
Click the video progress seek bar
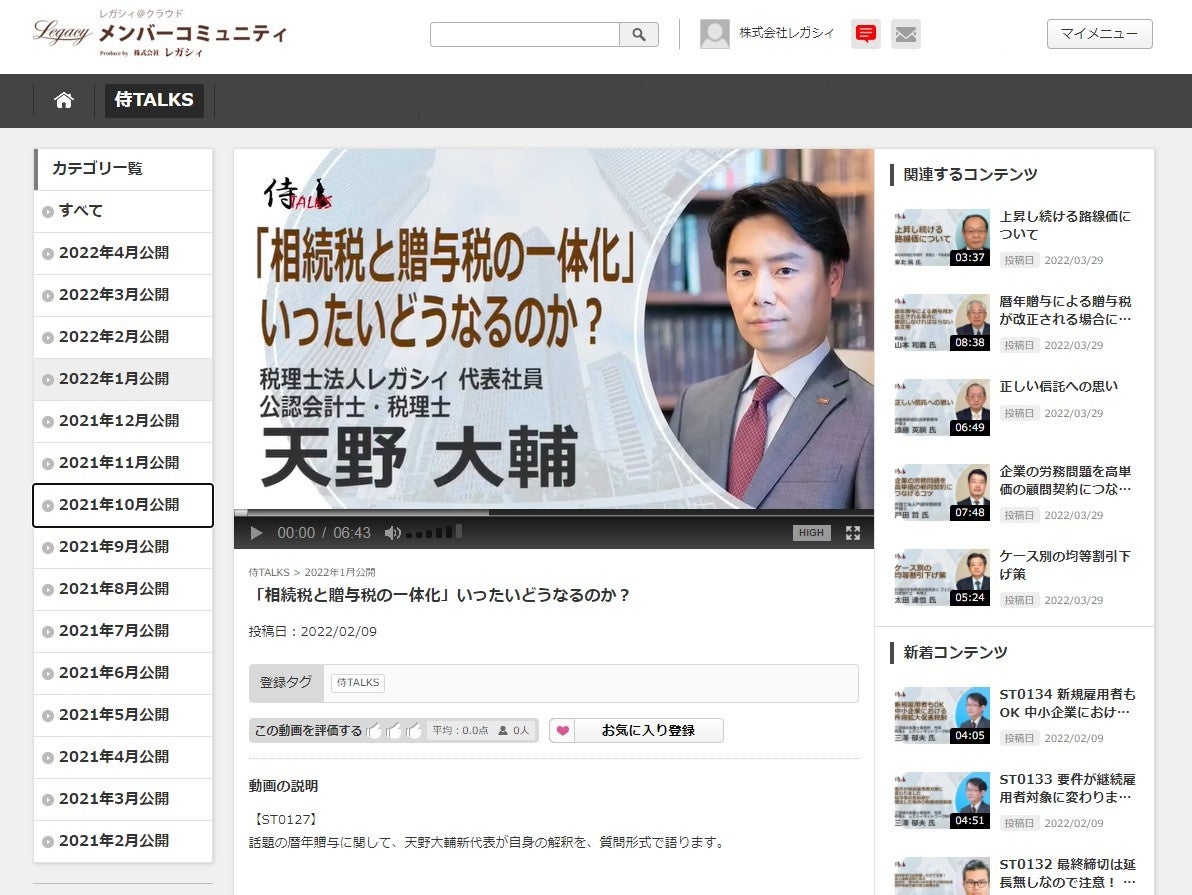click(x=553, y=513)
